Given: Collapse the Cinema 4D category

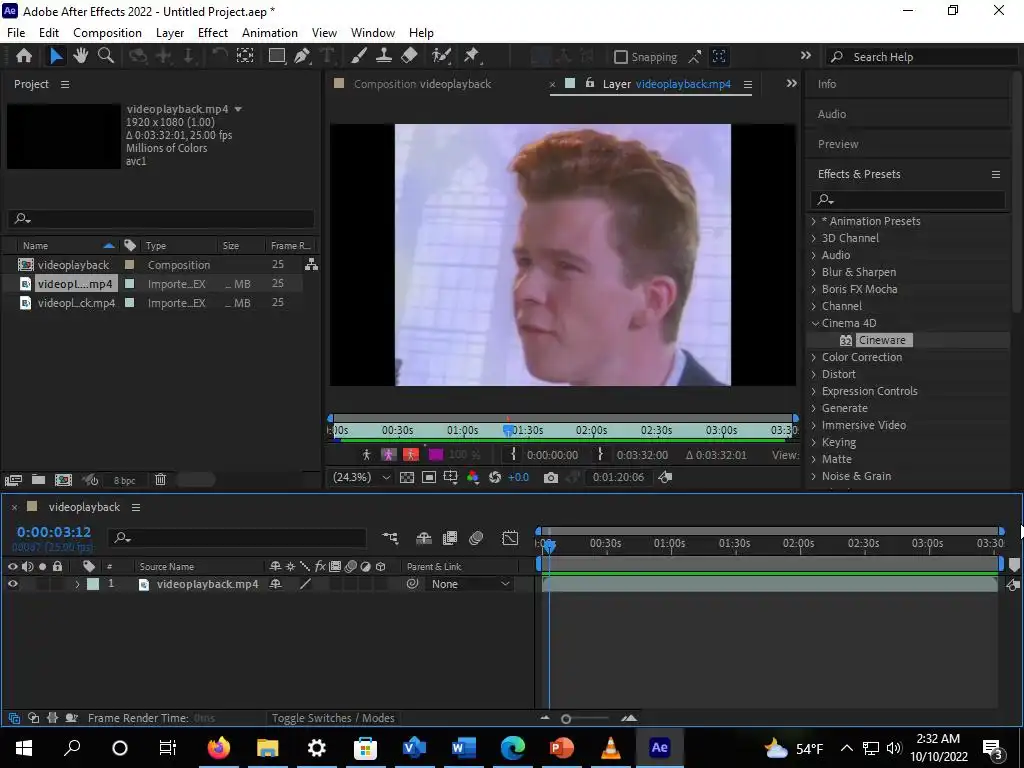Looking at the screenshot, I should tap(814, 323).
